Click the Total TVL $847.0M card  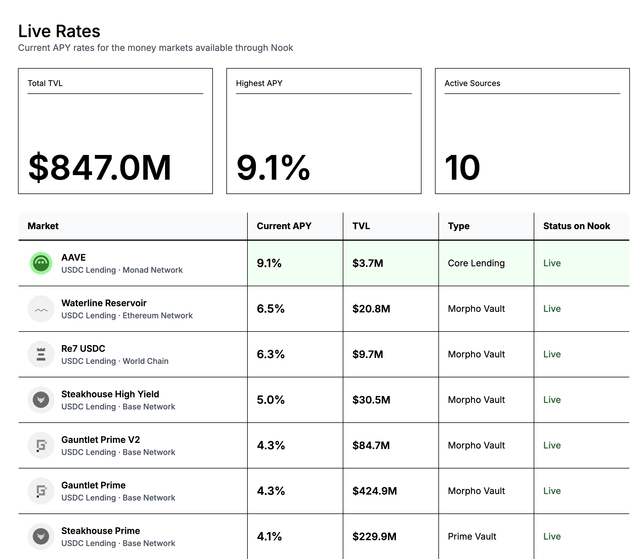(x=116, y=131)
